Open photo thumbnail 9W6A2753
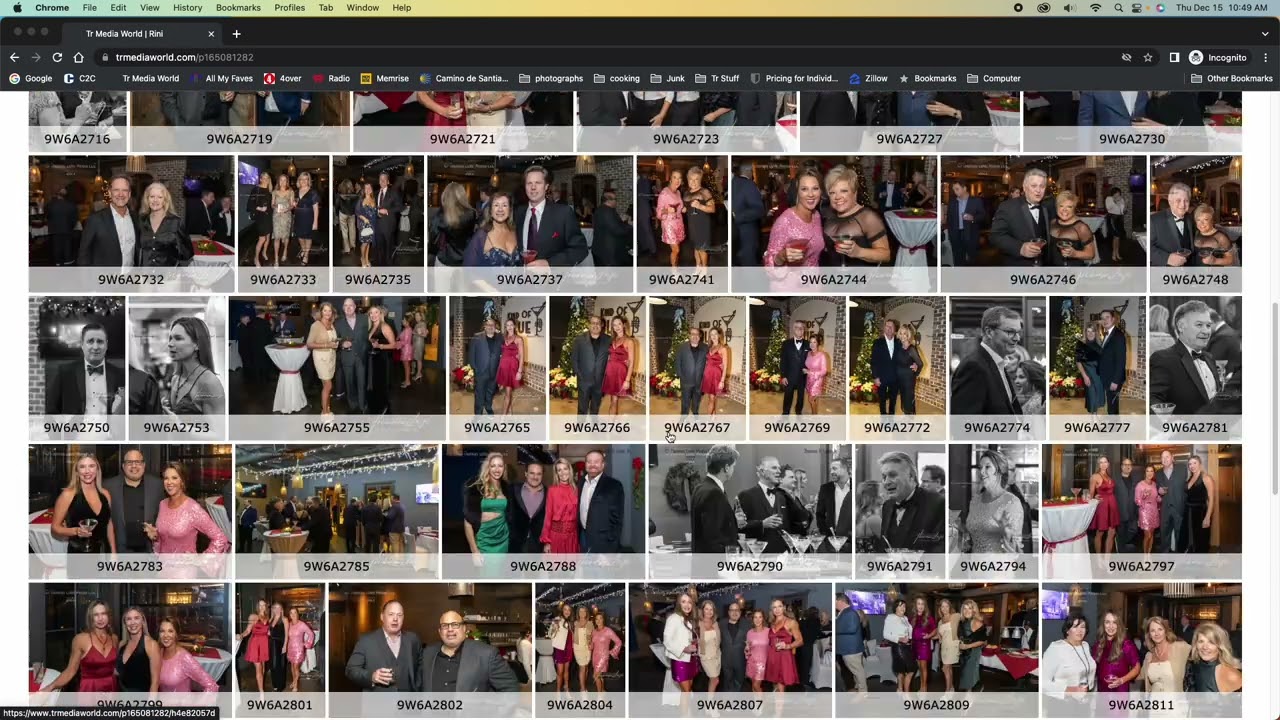The width and height of the screenshot is (1280, 720). [177, 367]
